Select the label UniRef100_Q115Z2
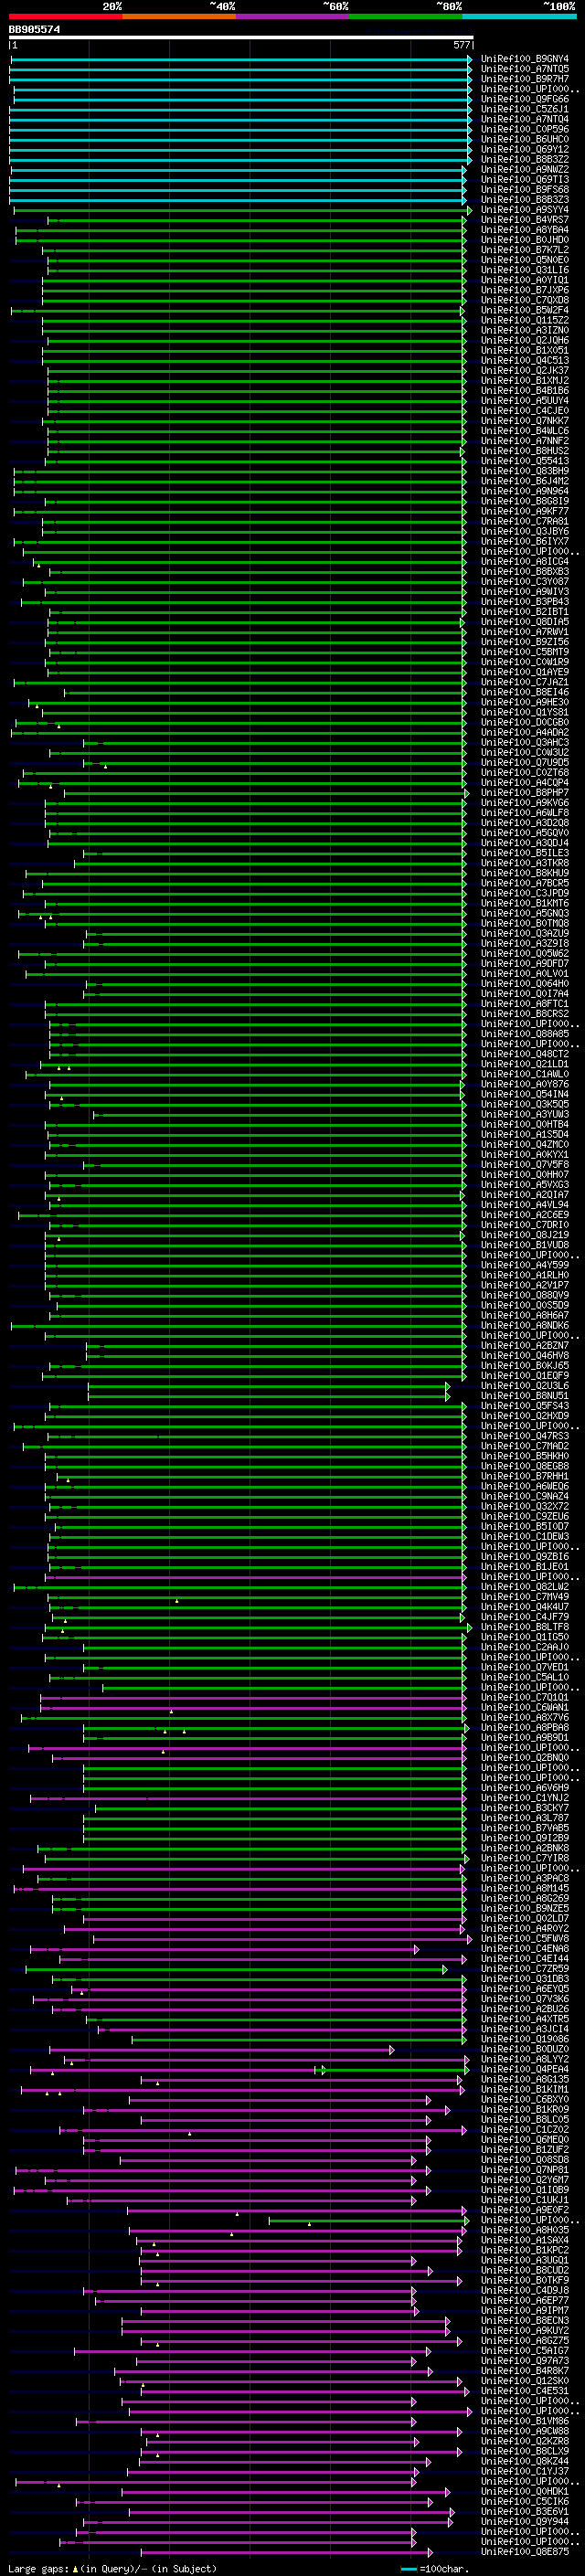The image size is (585, 2576). 524,320
